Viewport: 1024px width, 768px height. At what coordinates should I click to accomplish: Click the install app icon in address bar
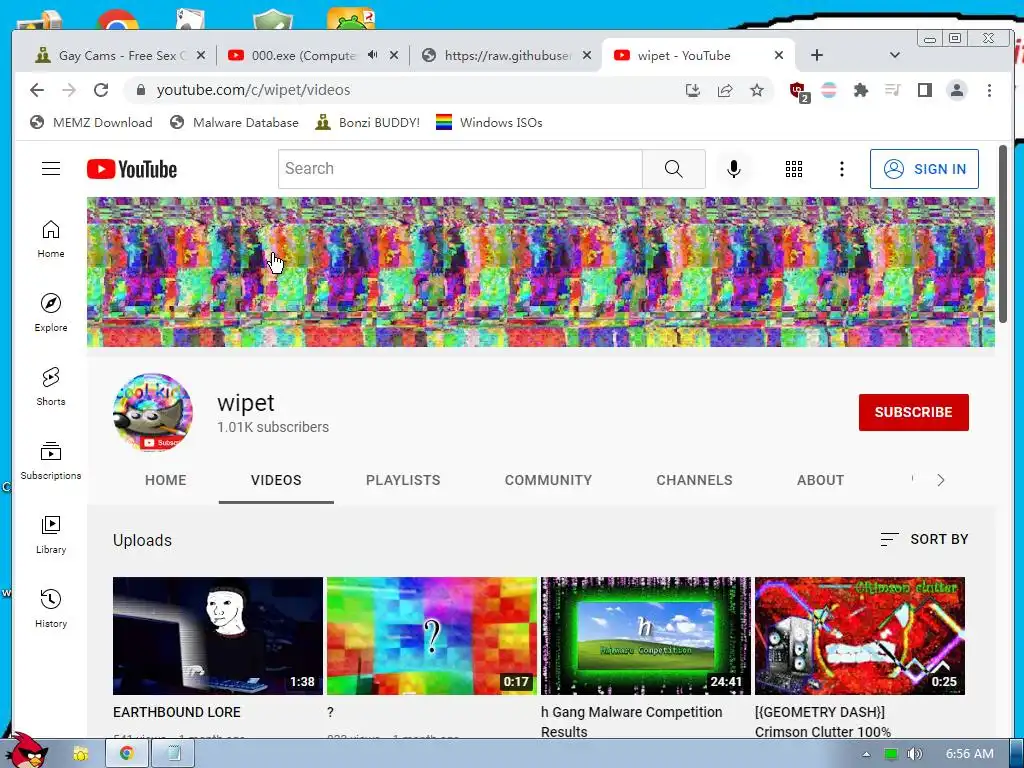(x=693, y=90)
